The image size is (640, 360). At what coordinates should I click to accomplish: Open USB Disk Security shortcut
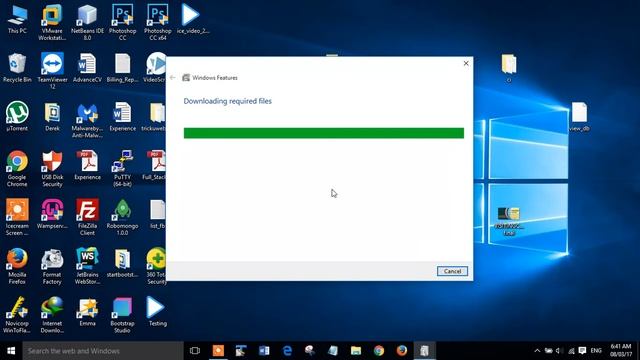(52, 169)
